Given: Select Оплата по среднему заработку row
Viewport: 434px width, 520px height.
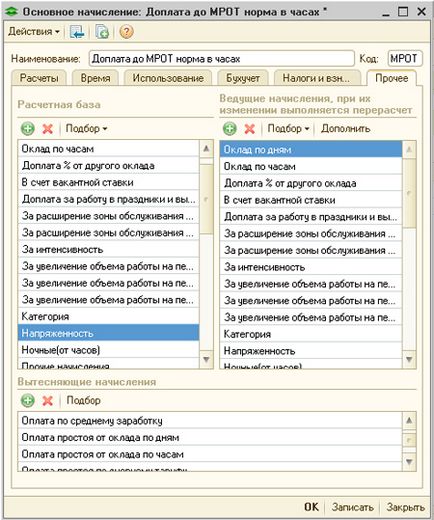Looking at the screenshot, I should (210, 421).
